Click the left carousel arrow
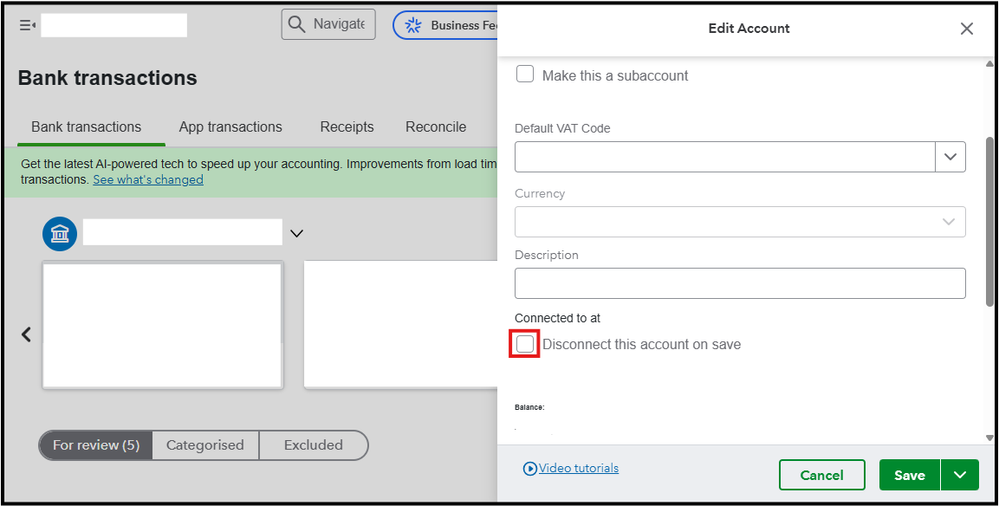999x506 pixels. (27, 335)
